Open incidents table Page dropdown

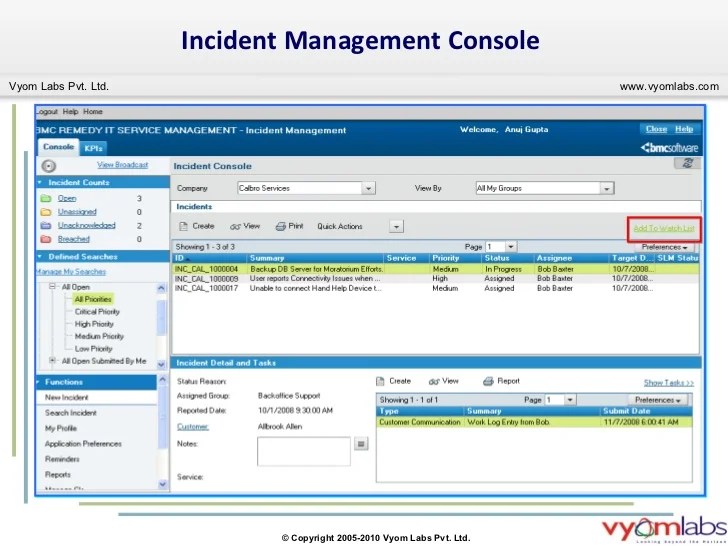[x=510, y=247]
